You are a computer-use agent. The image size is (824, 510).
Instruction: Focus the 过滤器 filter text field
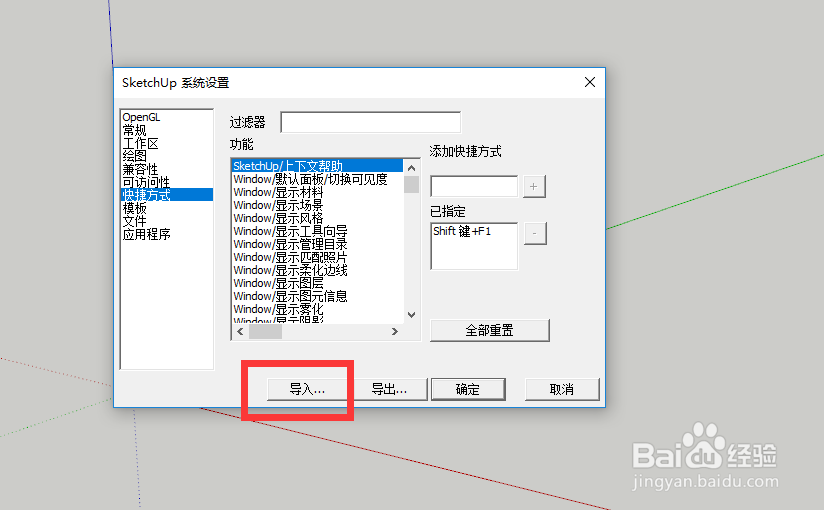point(371,123)
